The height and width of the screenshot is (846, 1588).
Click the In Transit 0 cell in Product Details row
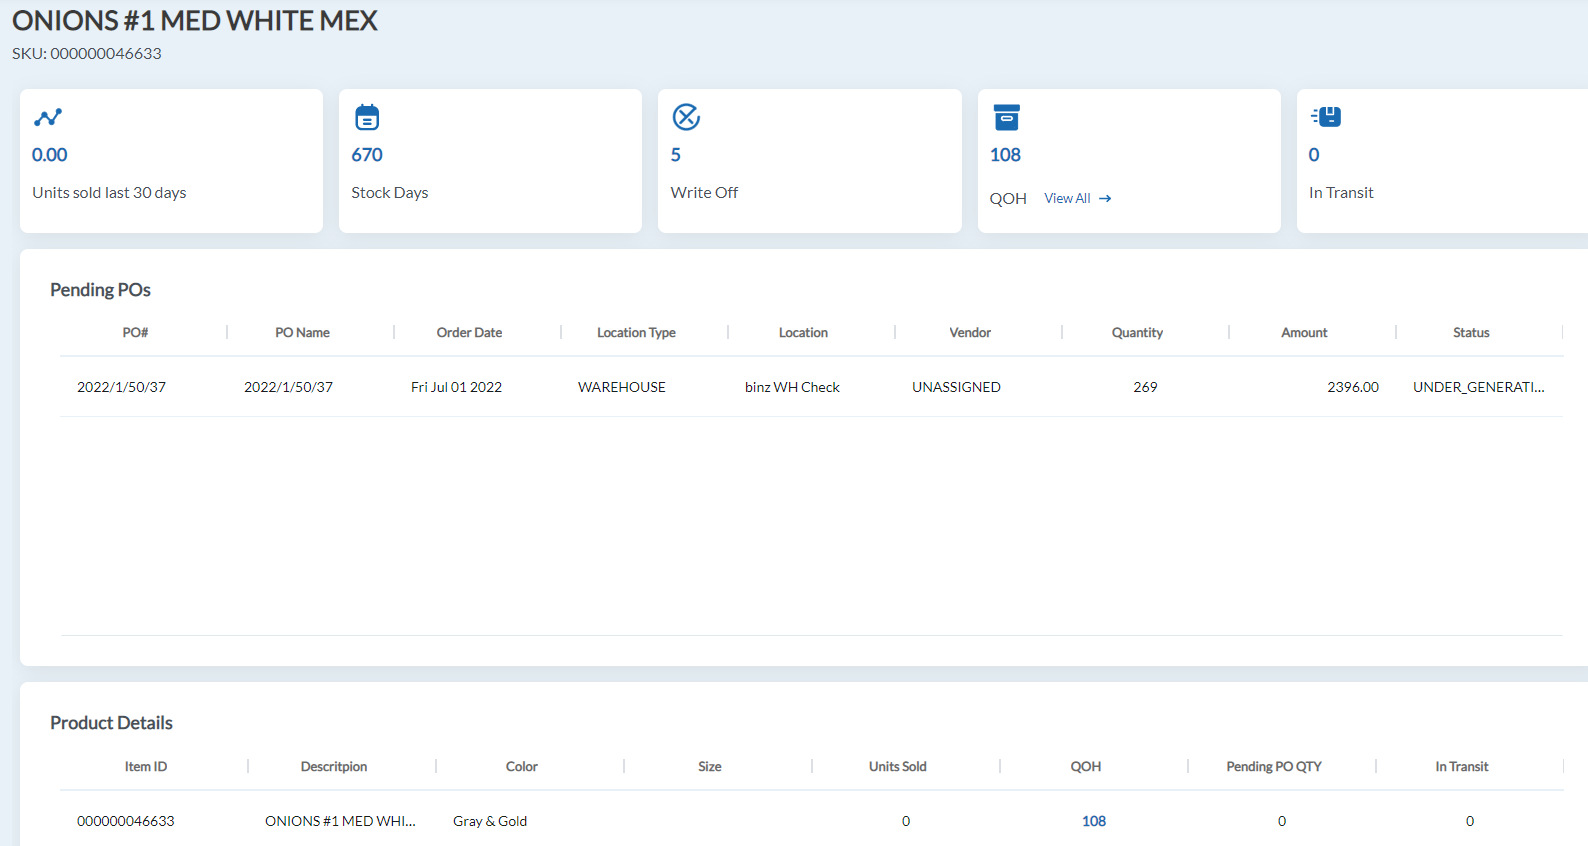1470,821
